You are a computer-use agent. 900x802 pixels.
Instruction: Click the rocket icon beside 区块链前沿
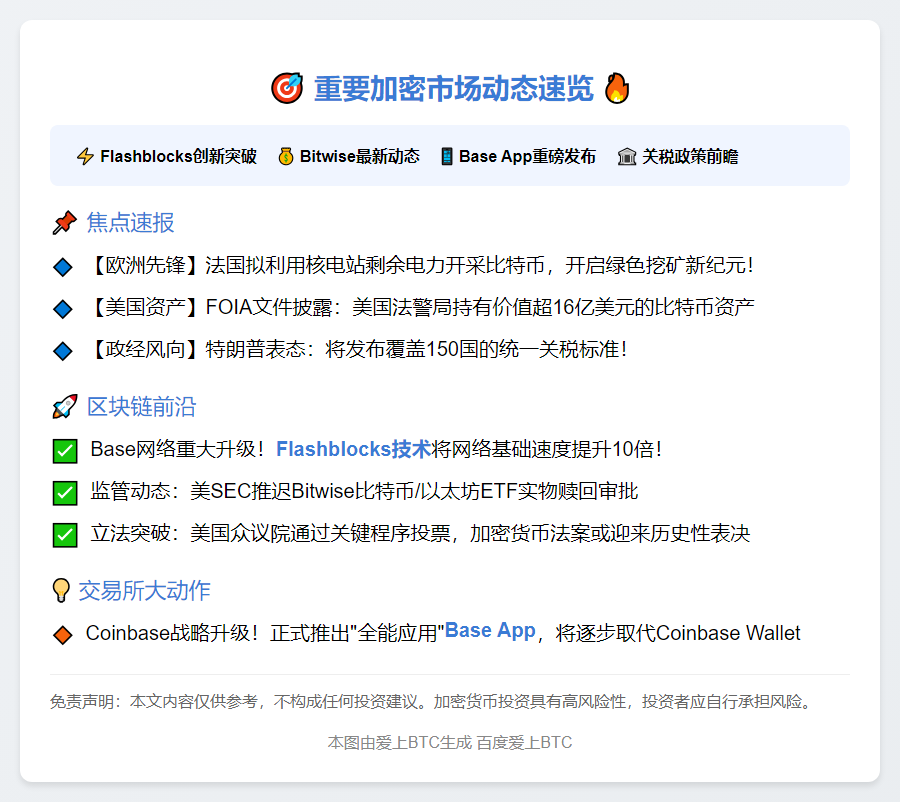[x=64, y=407]
